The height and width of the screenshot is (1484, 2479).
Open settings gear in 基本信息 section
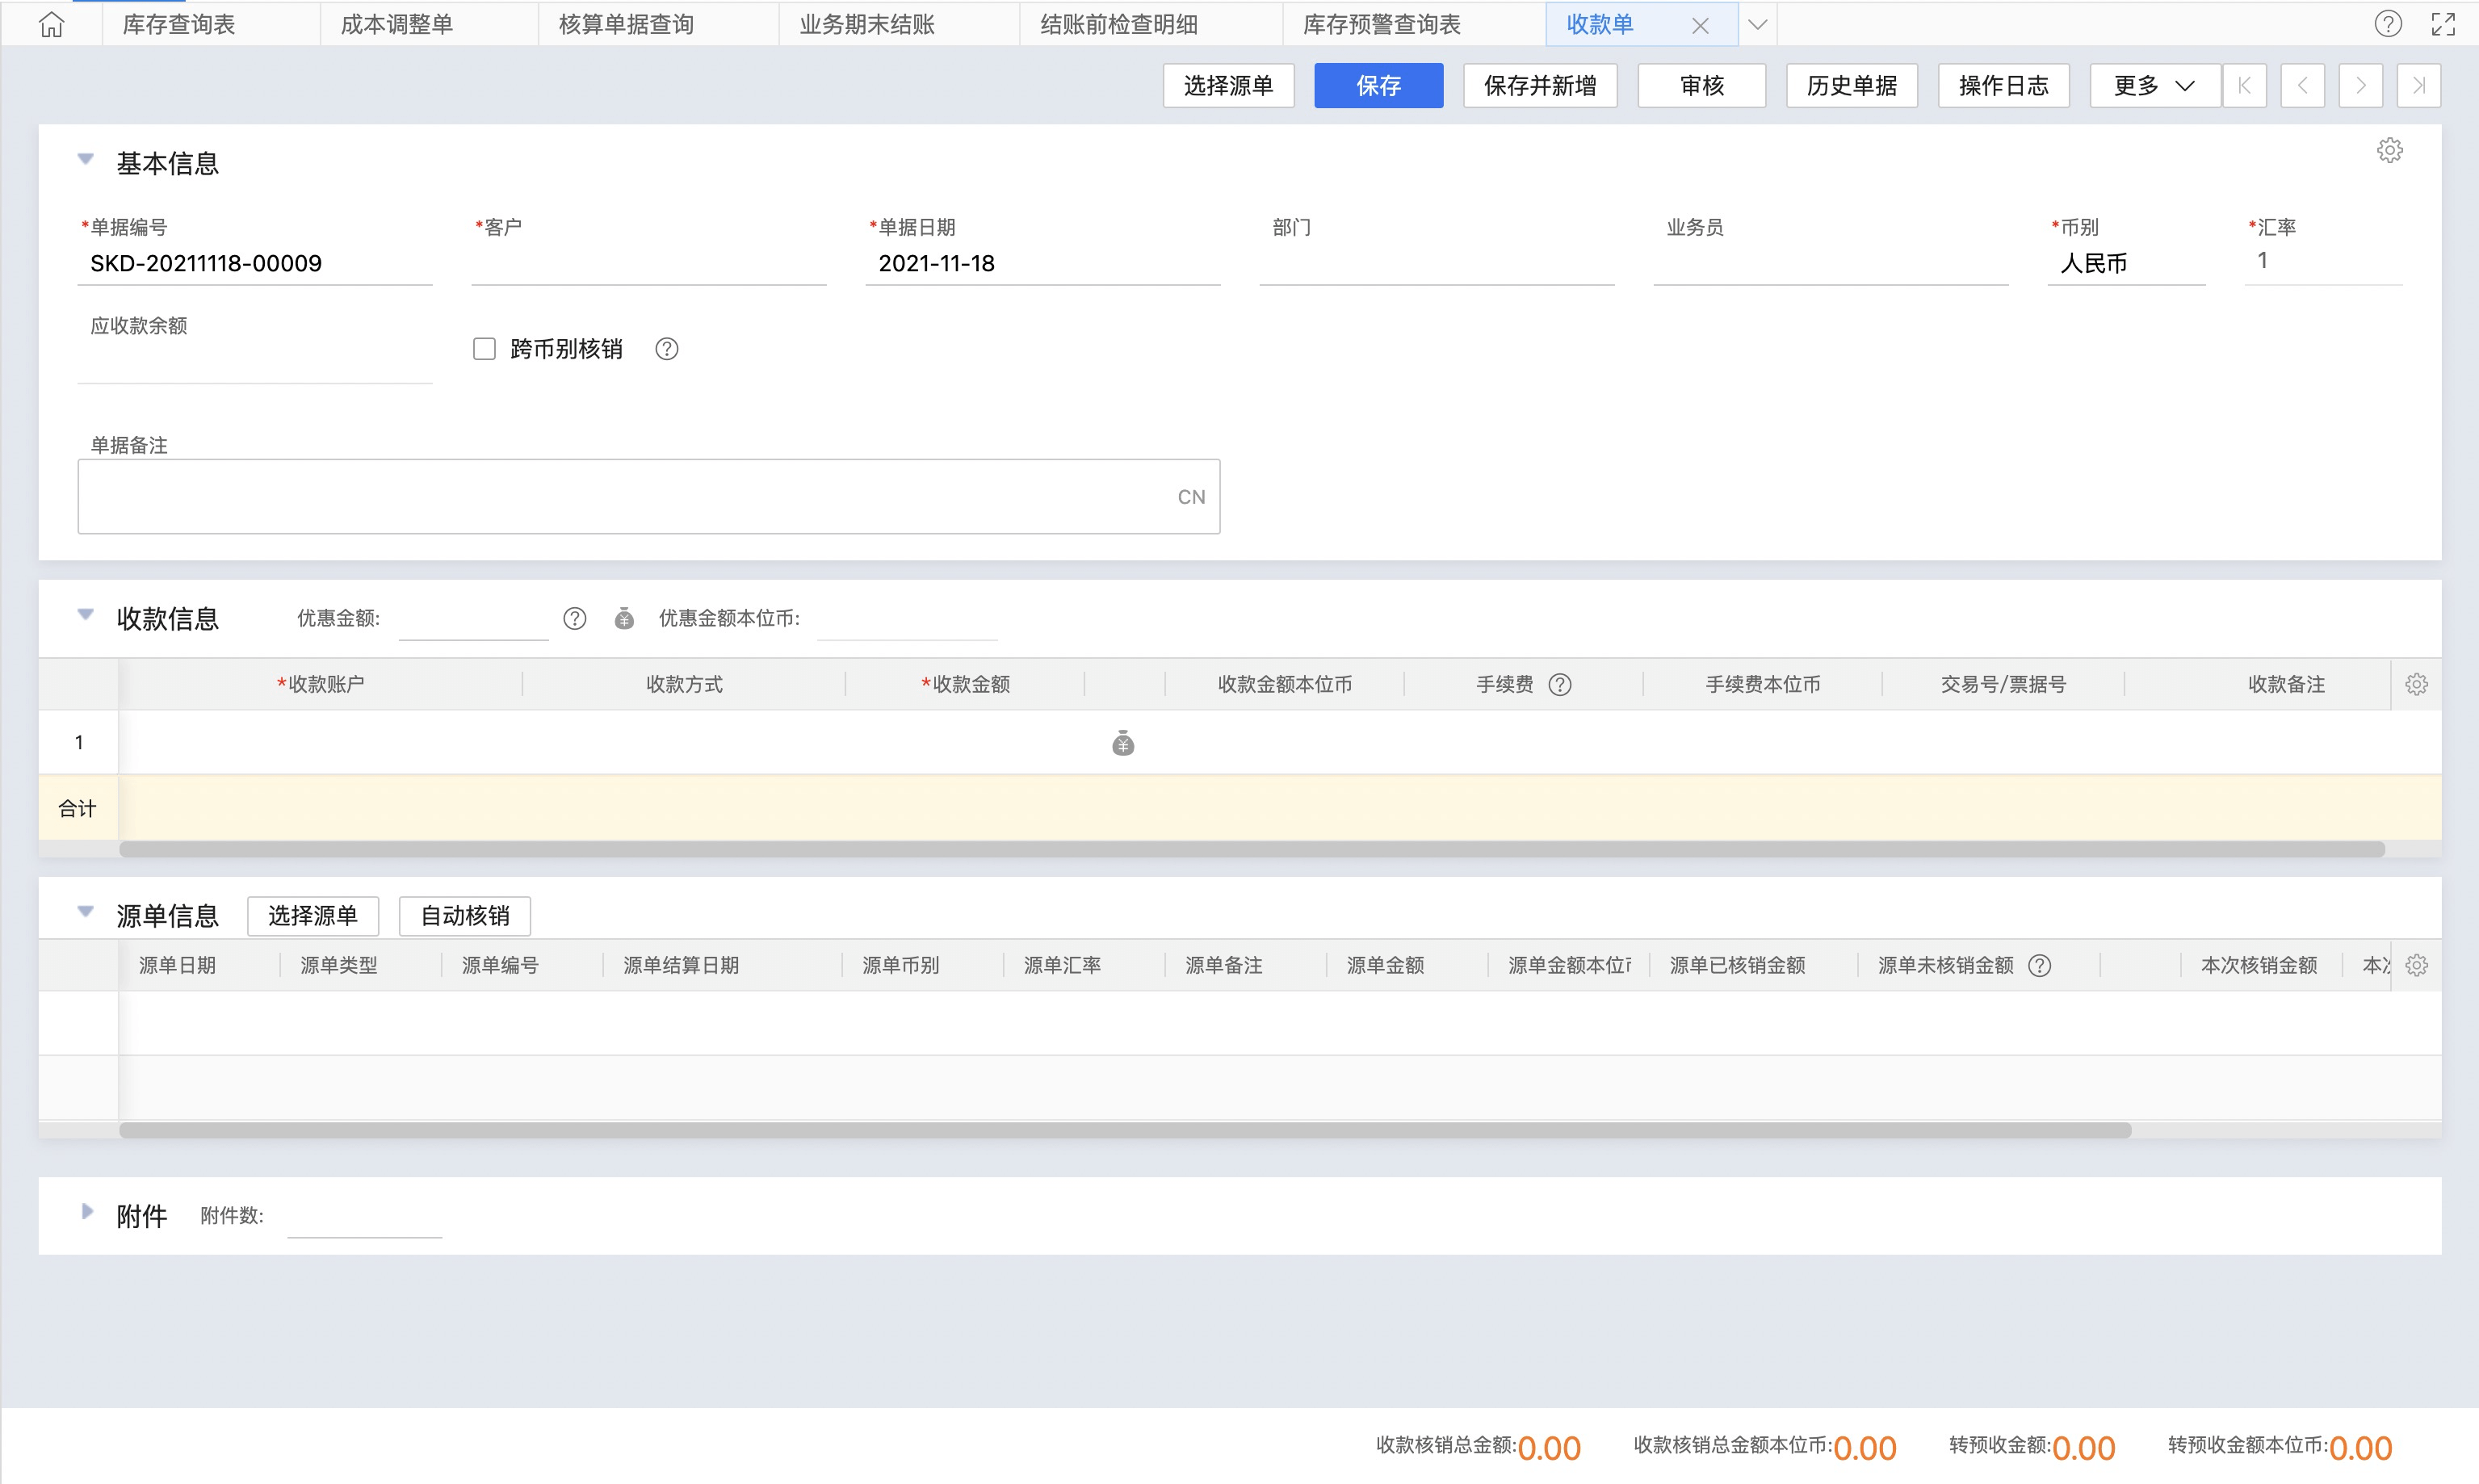click(2389, 151)
